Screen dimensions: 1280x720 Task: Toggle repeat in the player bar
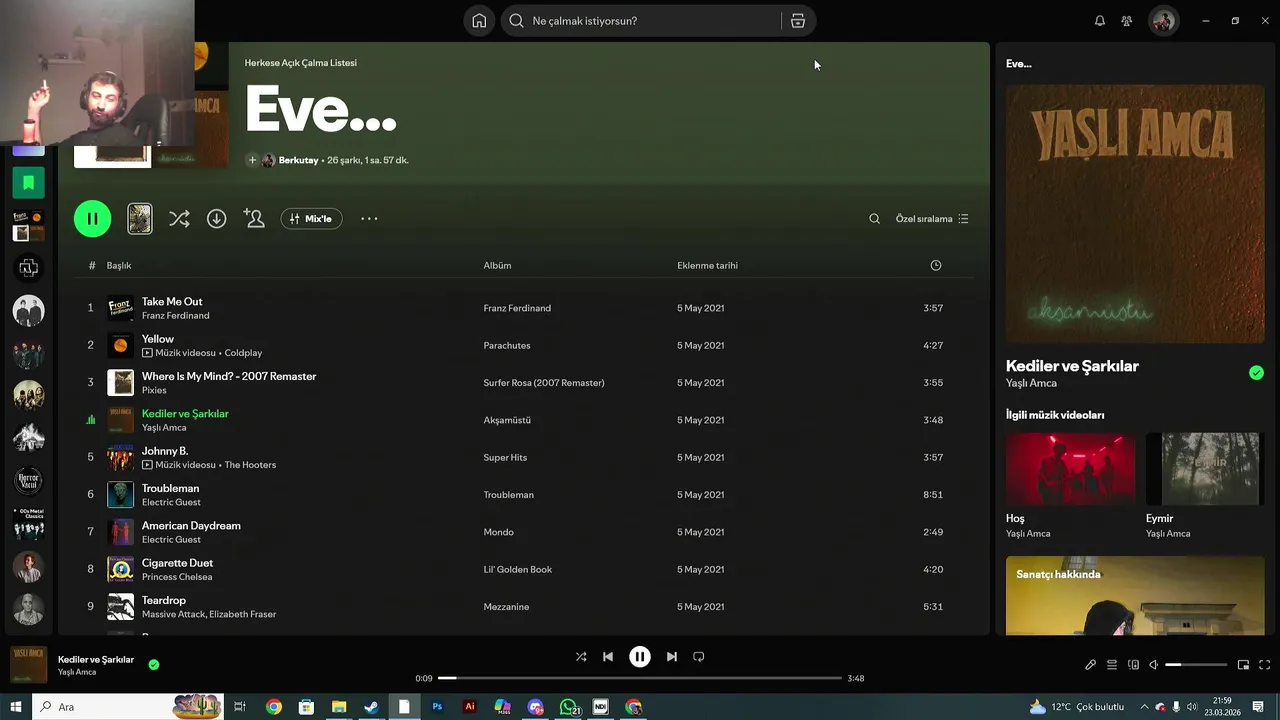point(699,657)
